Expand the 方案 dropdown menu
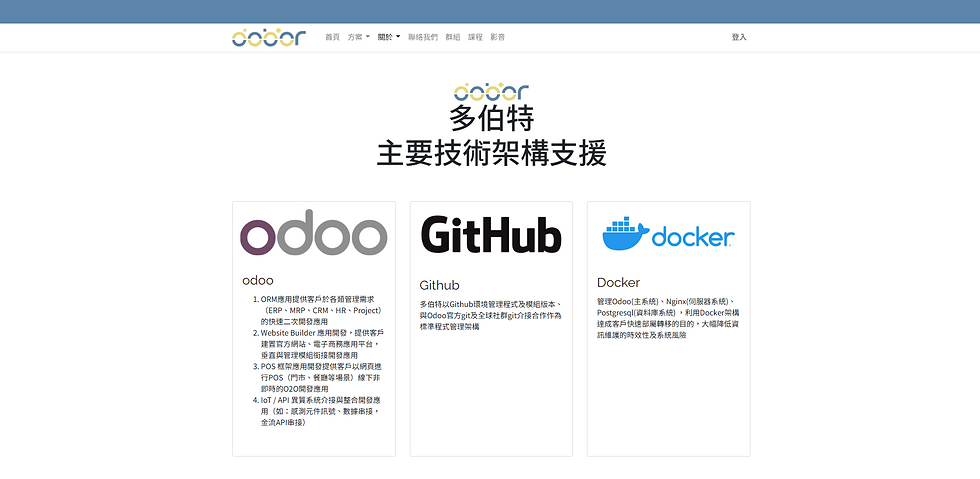This screenshot has width=980, height=479. [x=359, y=38]
